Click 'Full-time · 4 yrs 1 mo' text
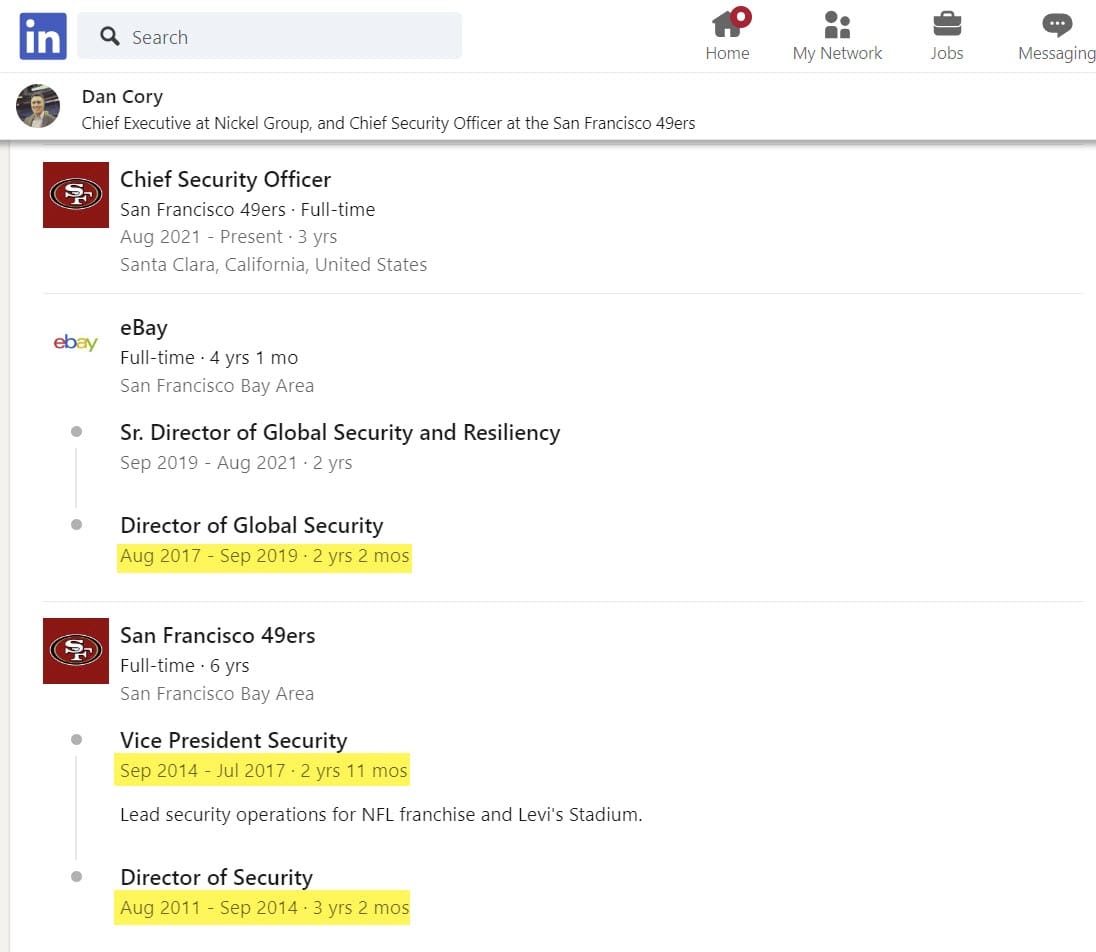Screen dimensions: 1096x952 tap(209, 358)
